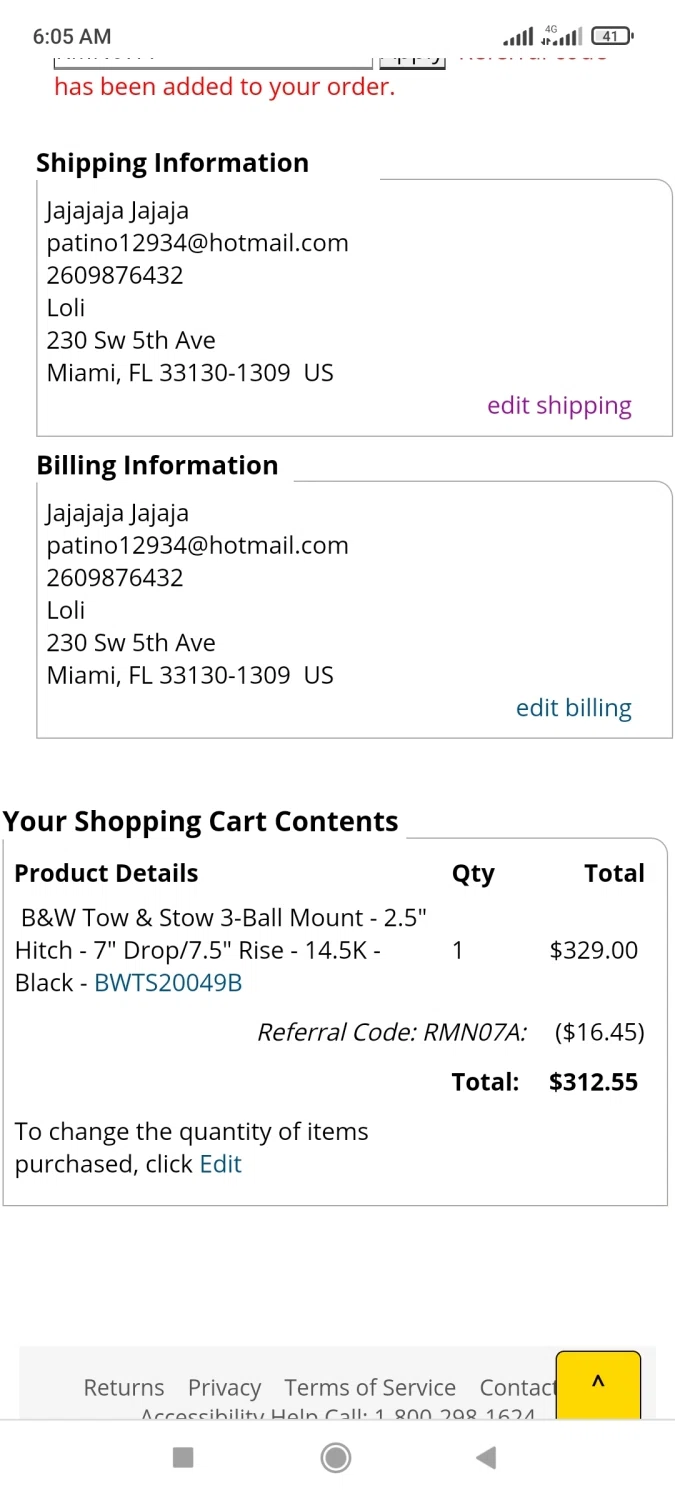Screen dimensions: 675x1500
Task: Click the Referral Code RMN07A discount line
Action: (392, 1031)
